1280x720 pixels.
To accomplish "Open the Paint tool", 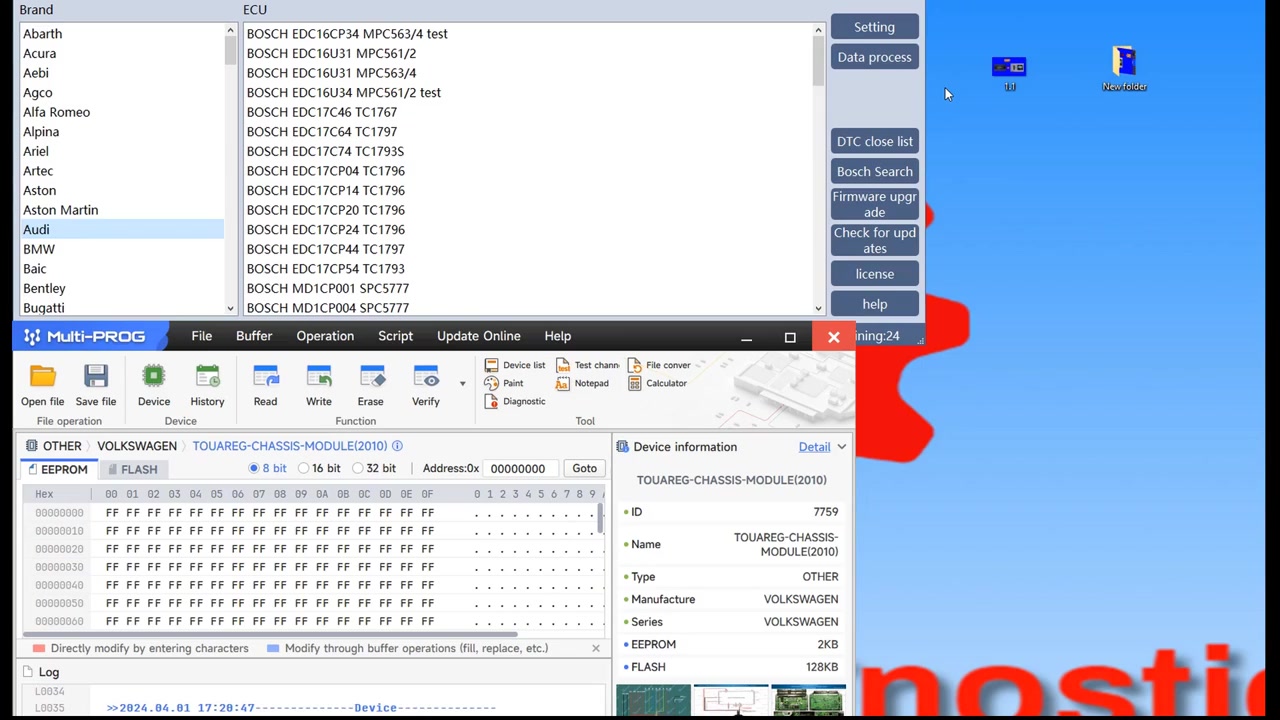I will tap(504, 383).
